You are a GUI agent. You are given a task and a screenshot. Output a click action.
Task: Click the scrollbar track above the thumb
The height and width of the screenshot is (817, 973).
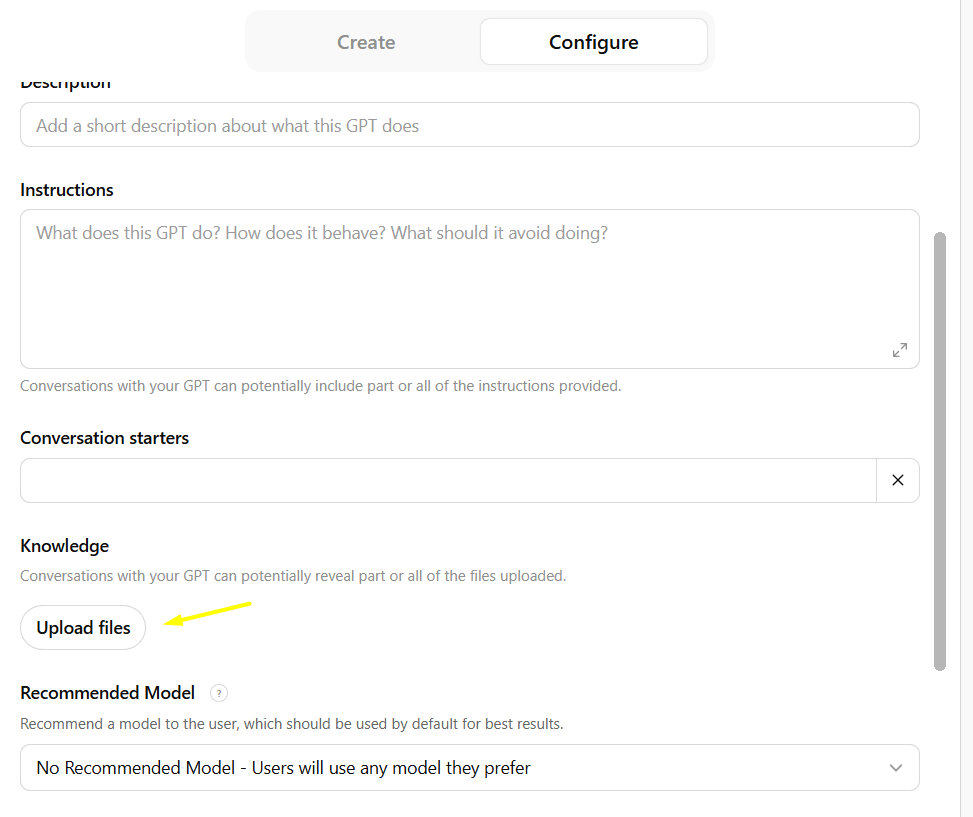(x=939, y=118)
